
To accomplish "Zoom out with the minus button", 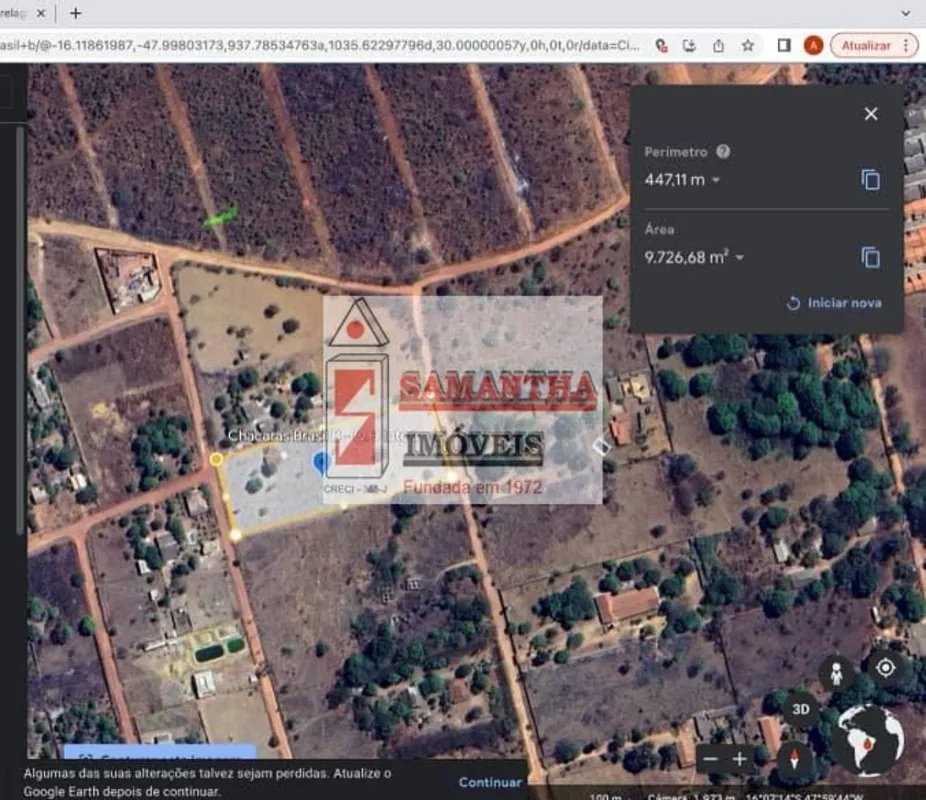I will click(711, 759).
